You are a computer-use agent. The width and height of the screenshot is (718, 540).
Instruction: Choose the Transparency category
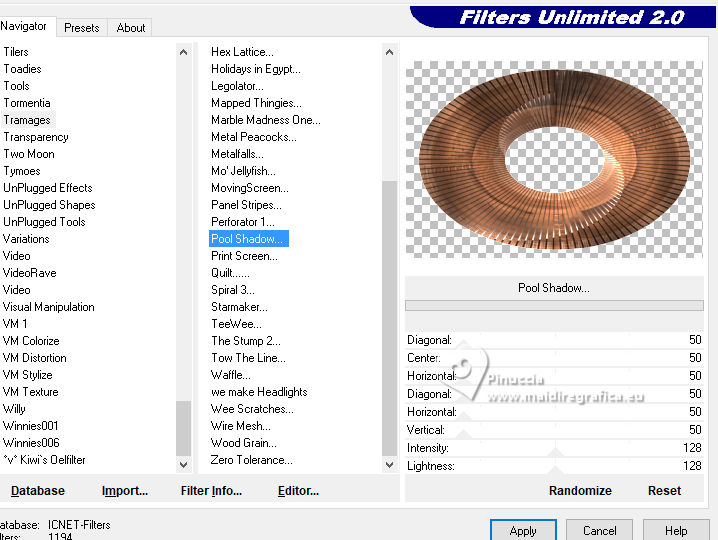point(36,137)
